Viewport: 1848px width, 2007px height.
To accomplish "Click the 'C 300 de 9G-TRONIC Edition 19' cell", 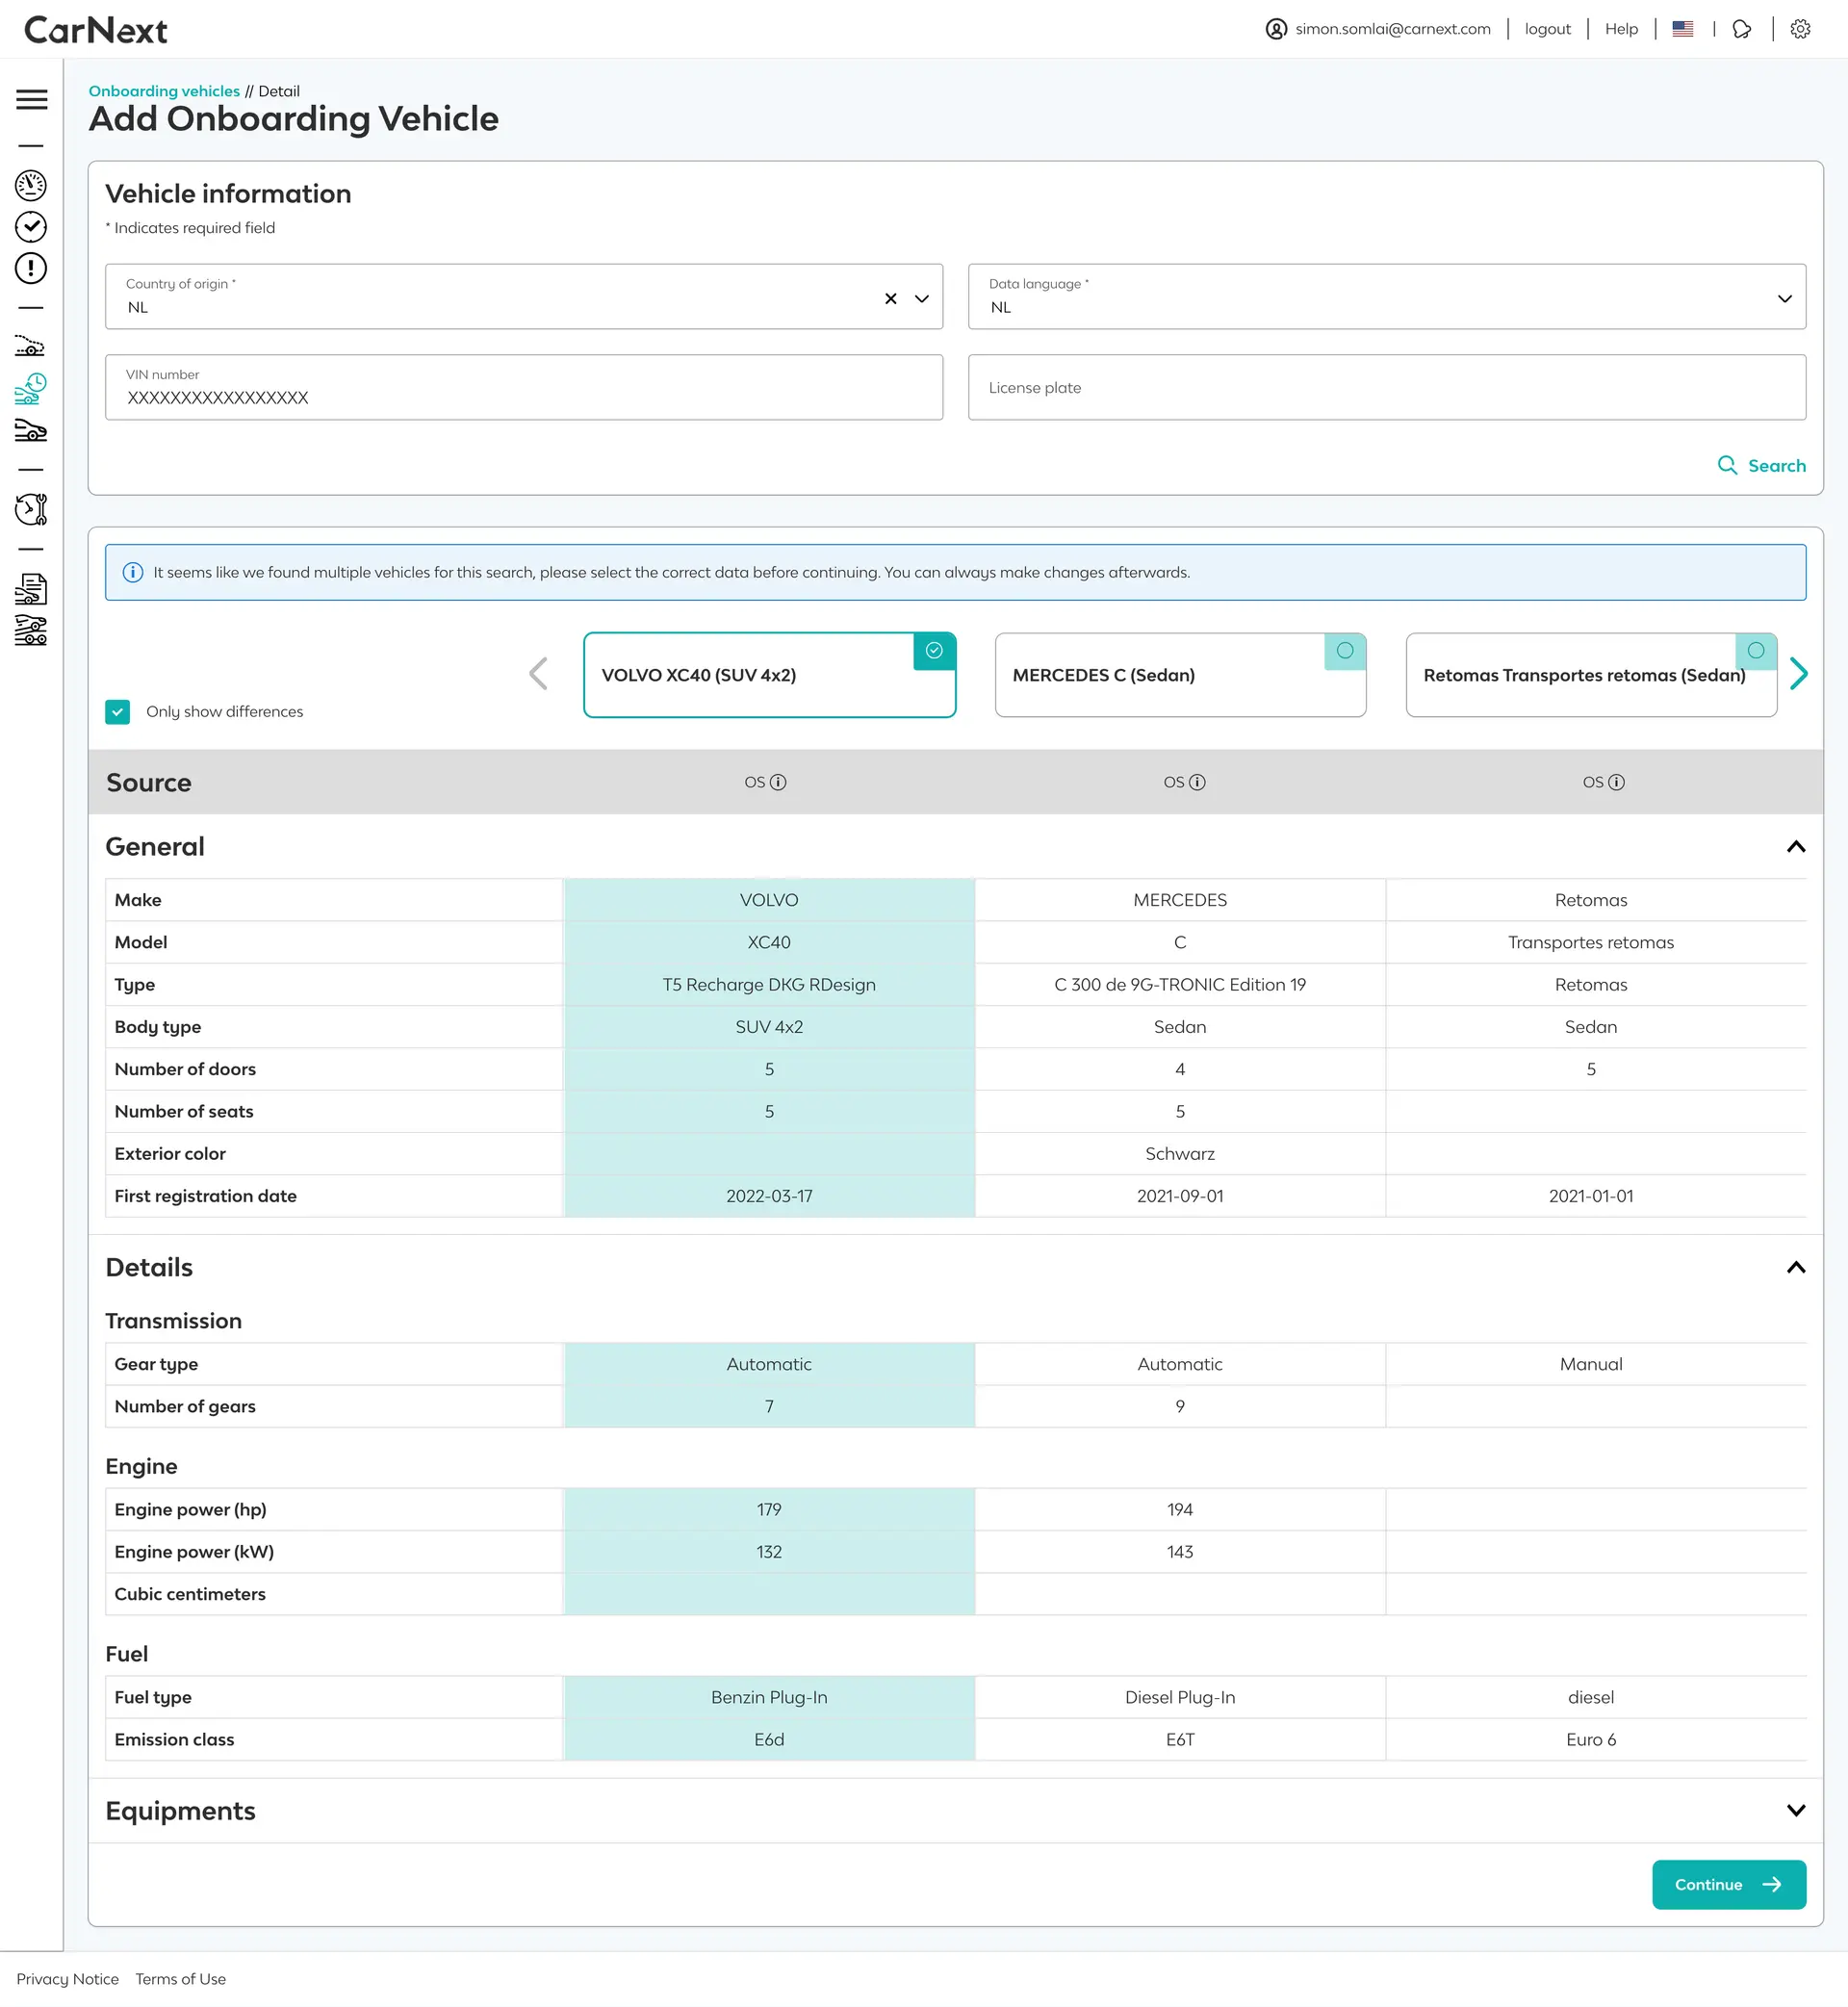I will point(1180,985).
